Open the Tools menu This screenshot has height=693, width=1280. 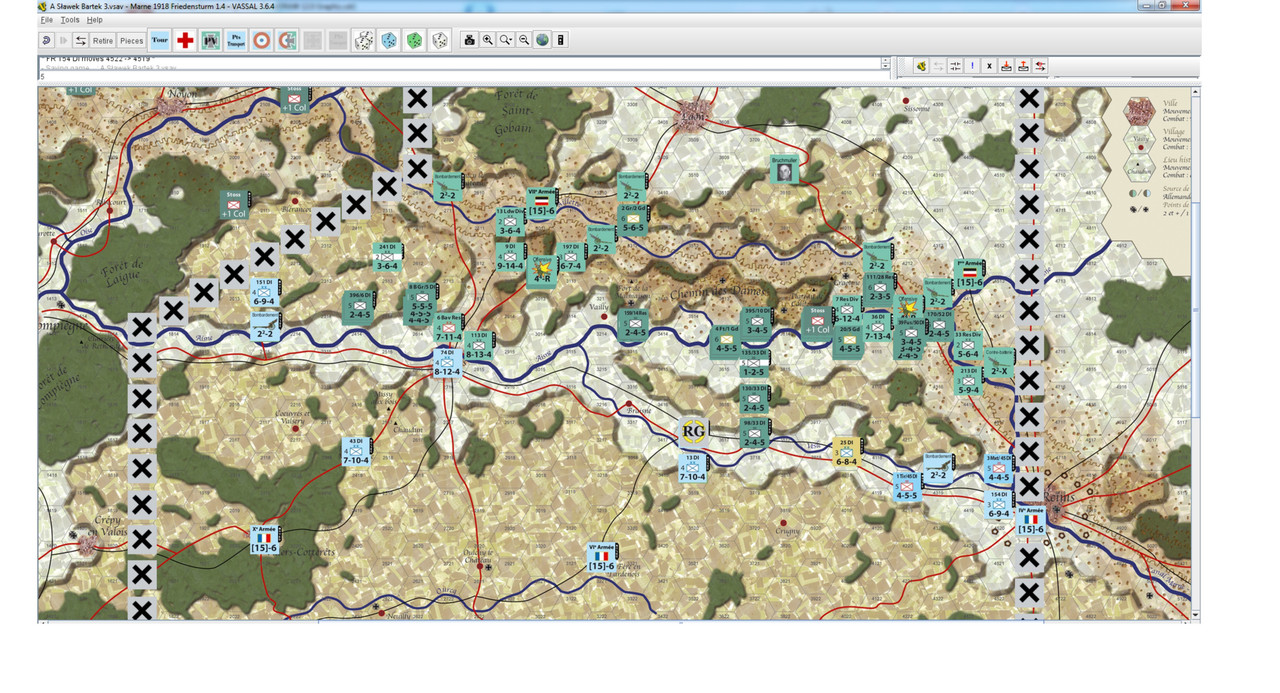[x=70, y=20]
